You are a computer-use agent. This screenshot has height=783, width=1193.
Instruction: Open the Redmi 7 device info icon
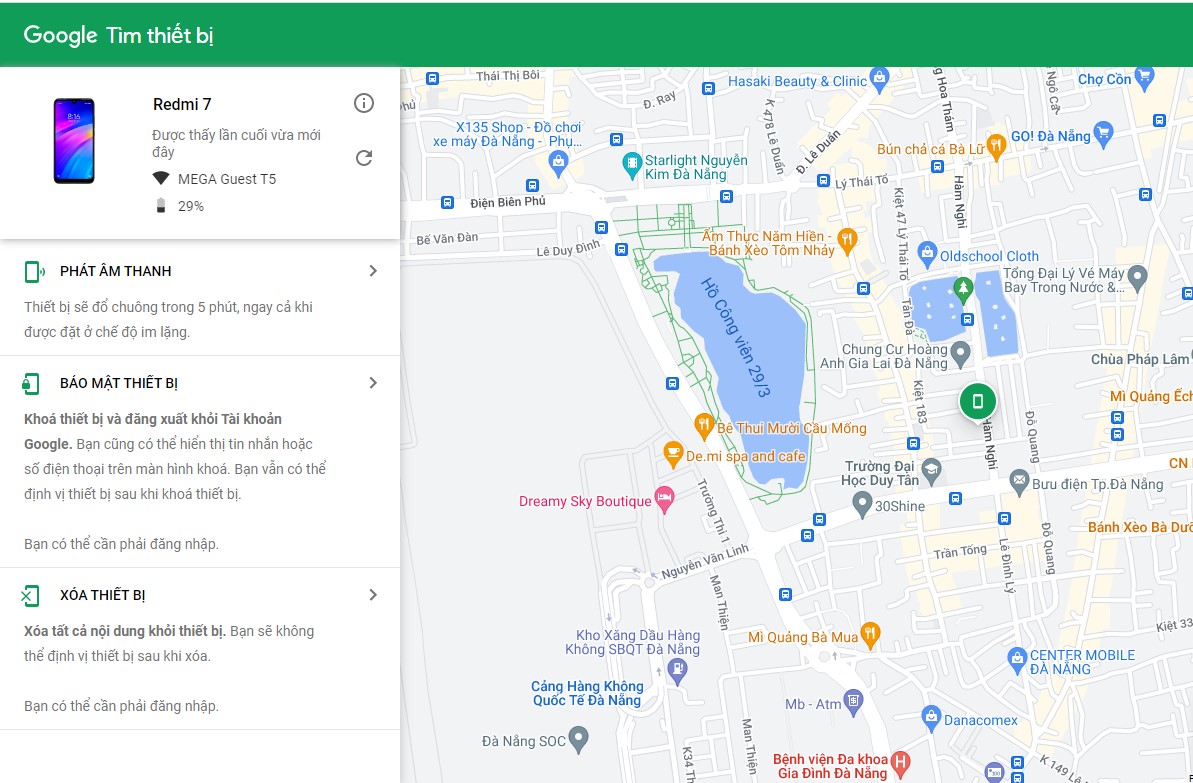click(x=364, y=103)
